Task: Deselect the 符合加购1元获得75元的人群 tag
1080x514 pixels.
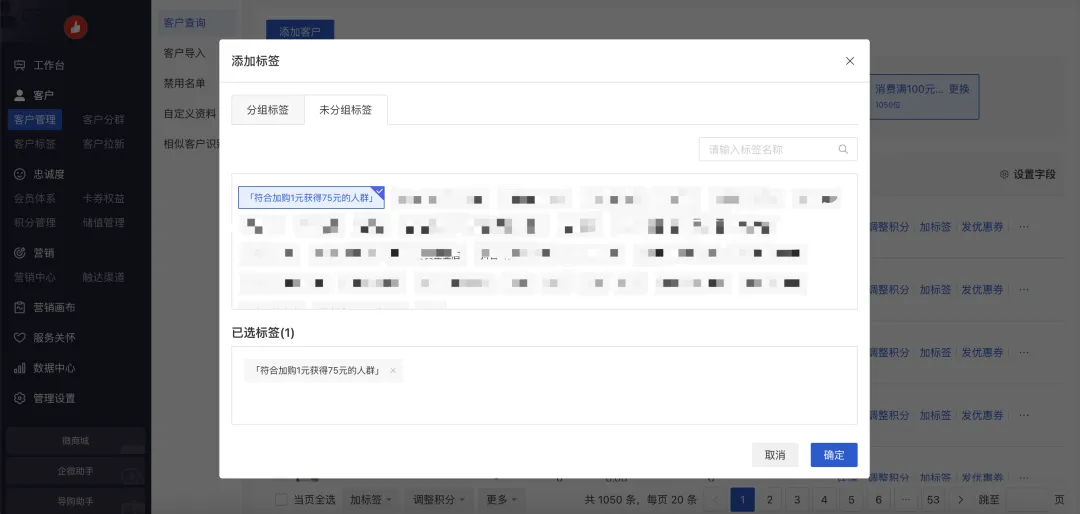Action: tap(311, 198)
